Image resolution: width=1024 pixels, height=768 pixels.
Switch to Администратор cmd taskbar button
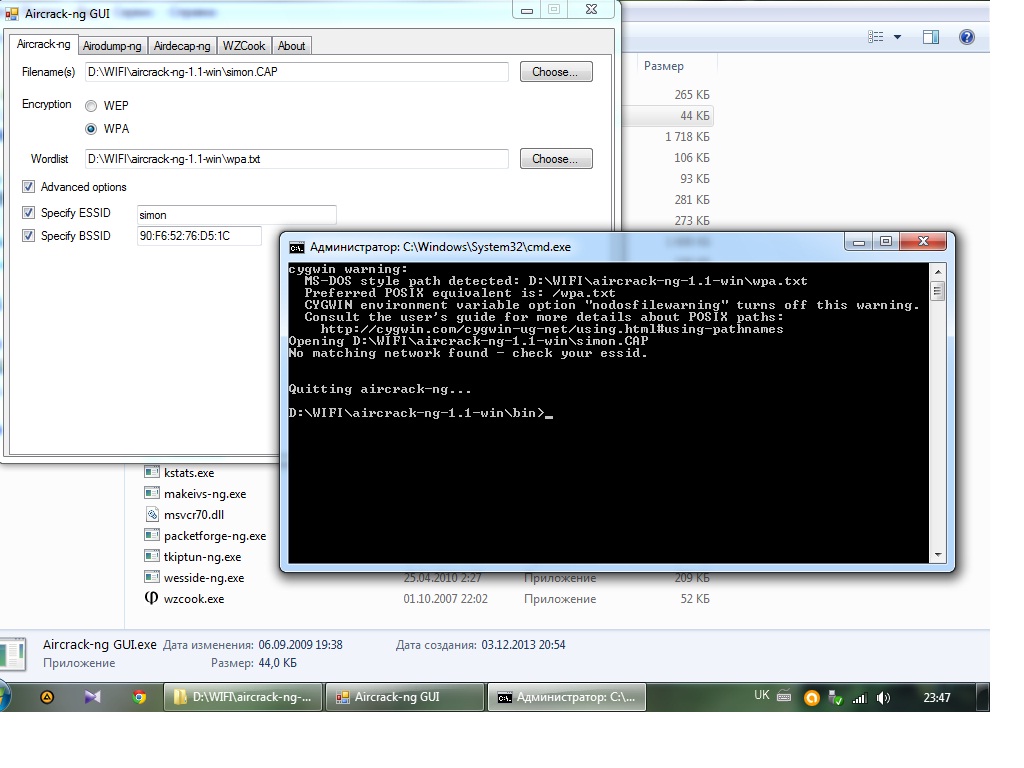pyautogui.click(x=567, y=697)
